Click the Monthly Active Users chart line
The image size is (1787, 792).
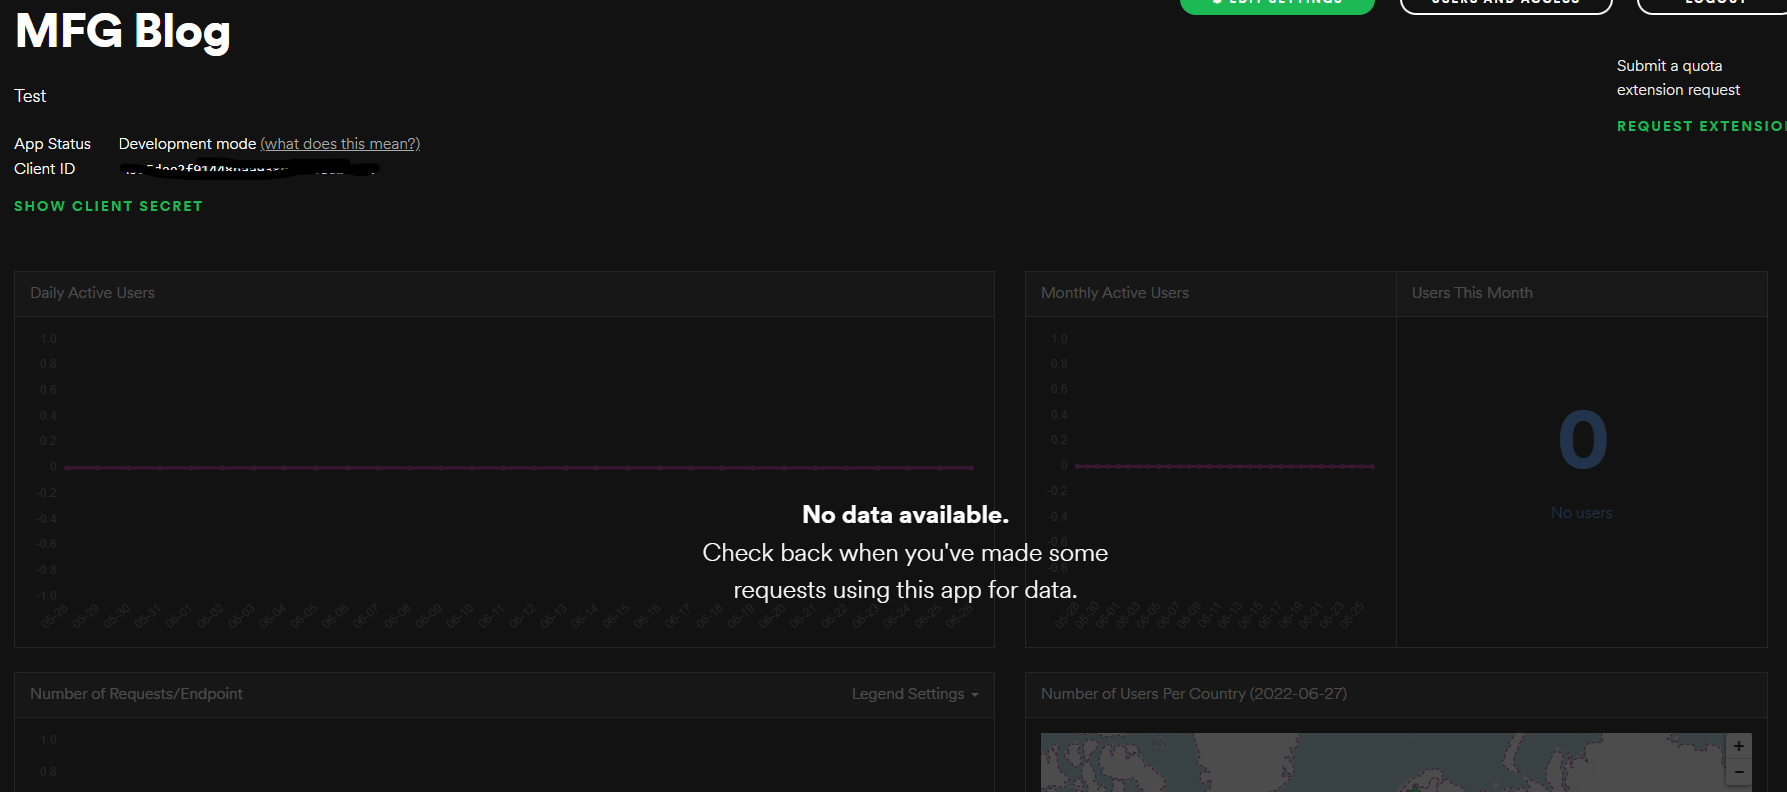[x=1225, y=466]
